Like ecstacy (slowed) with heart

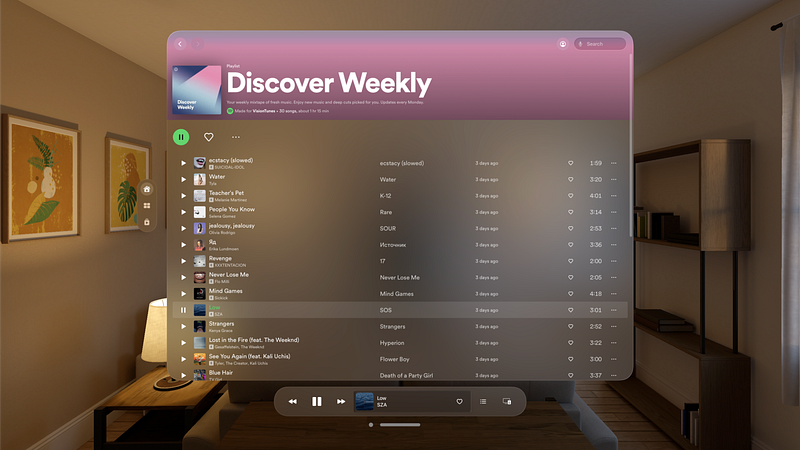[570, 163]
